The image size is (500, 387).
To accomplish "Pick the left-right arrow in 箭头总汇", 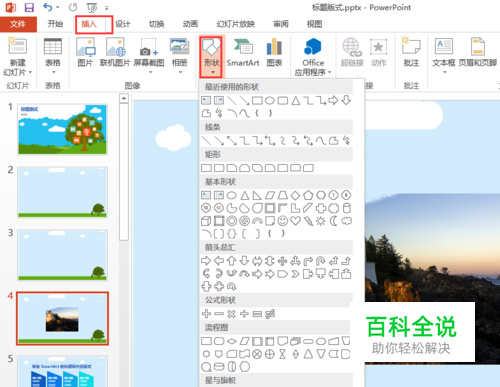I will click(x=257, y=261).
